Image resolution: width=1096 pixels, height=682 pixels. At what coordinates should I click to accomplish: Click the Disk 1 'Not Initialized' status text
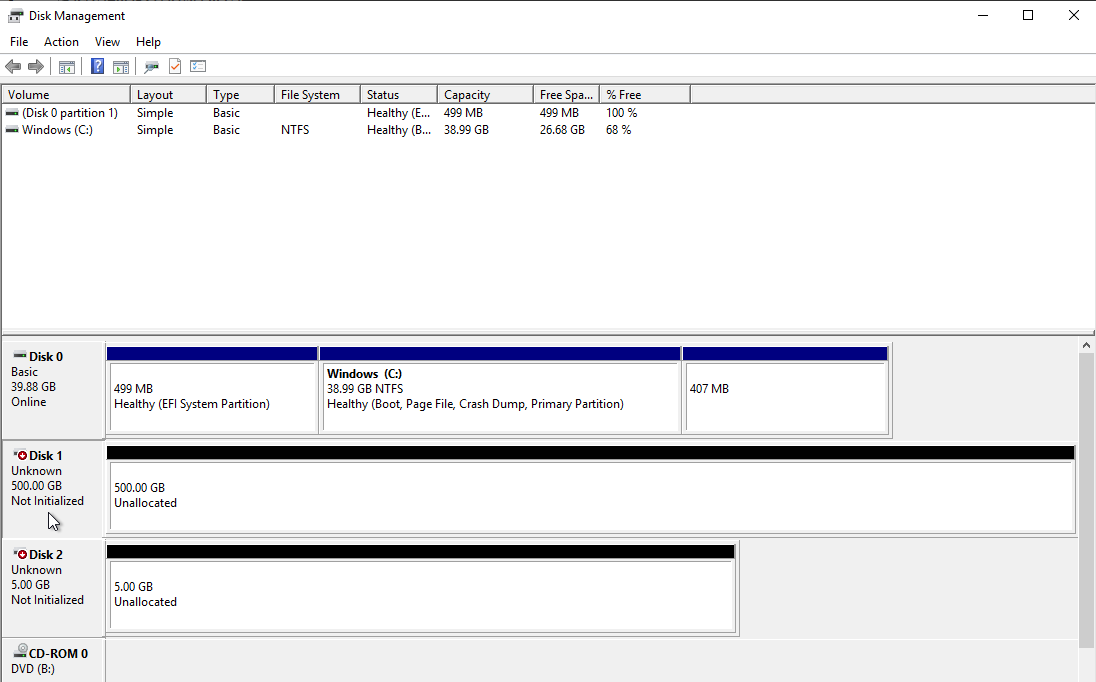(x=48, y=501)
